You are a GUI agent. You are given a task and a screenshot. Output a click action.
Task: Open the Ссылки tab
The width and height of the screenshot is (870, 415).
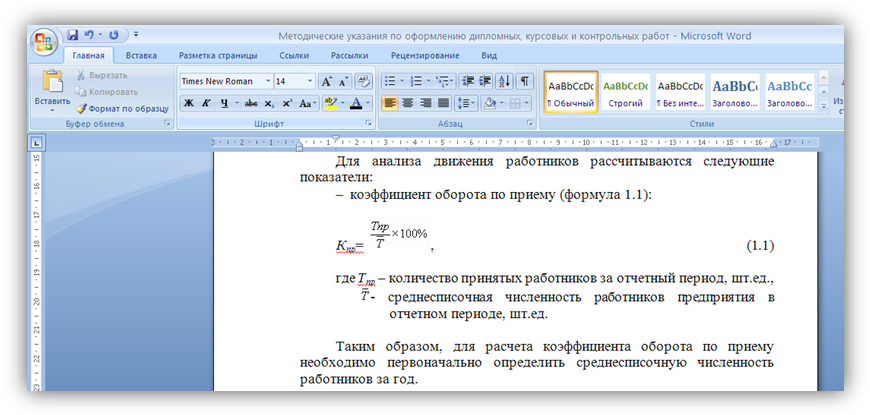point(294,55)
